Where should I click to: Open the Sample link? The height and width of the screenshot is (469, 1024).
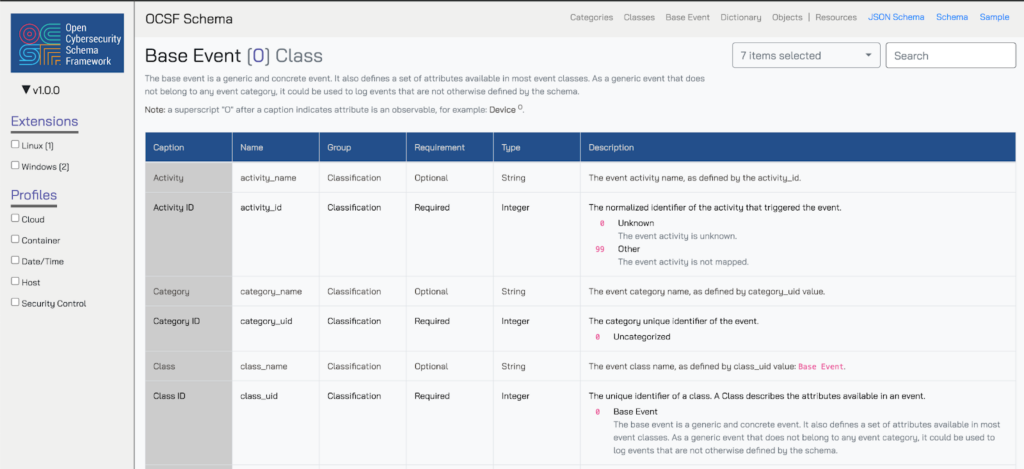(x=994, y=17)
